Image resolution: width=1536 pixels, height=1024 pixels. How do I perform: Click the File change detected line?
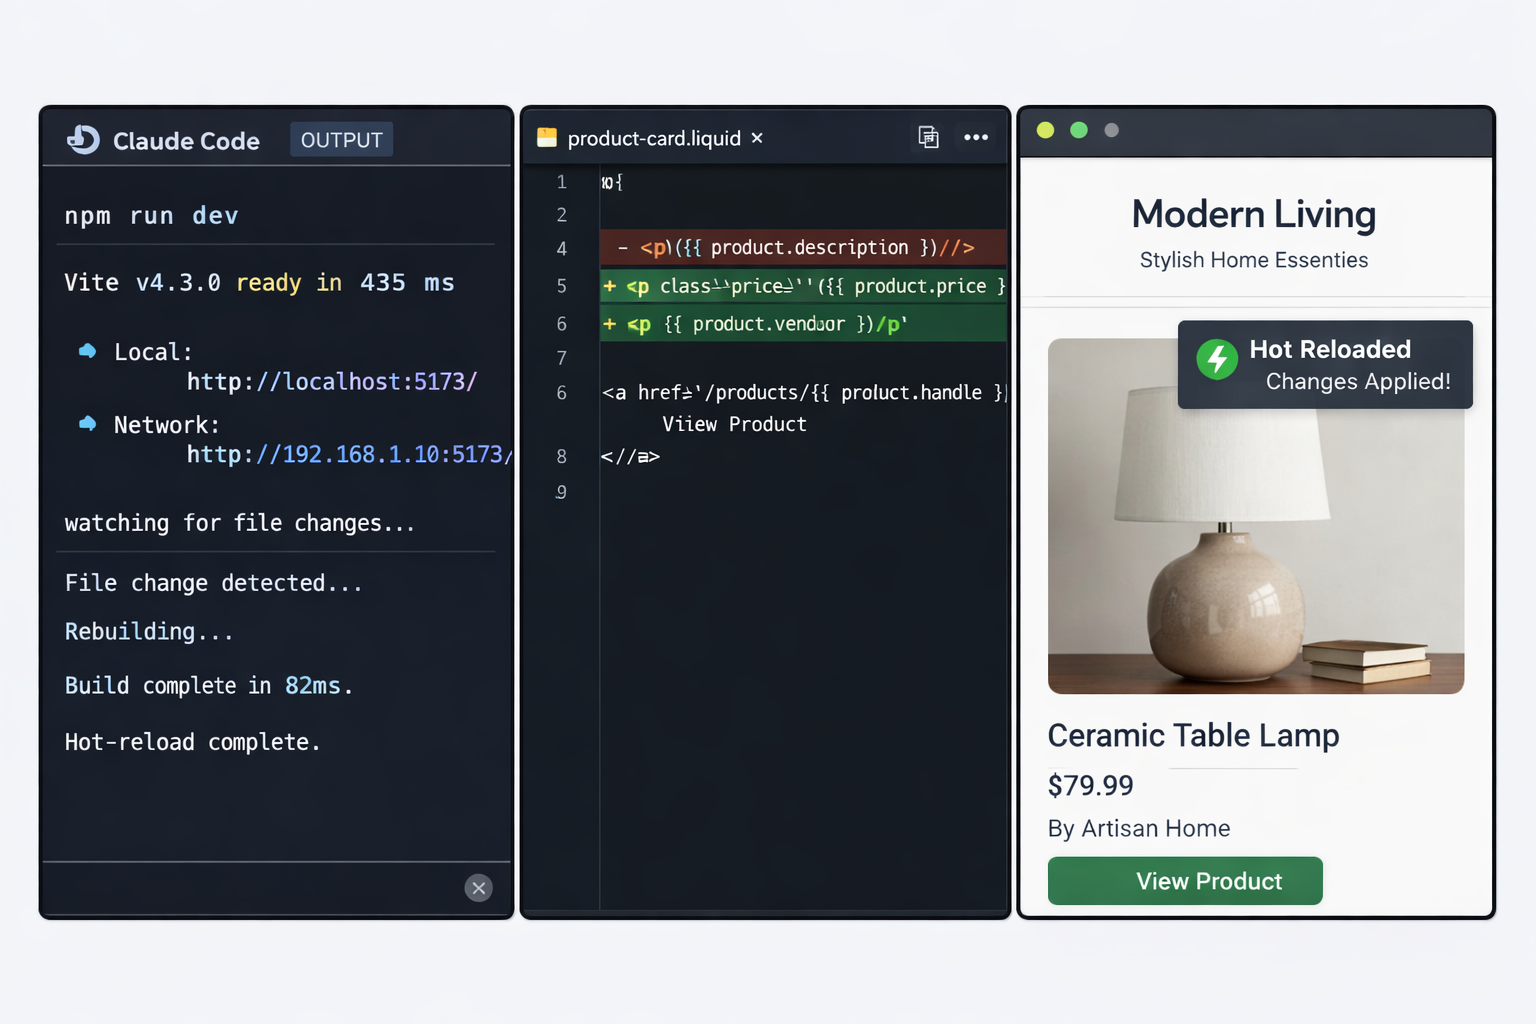214,583
